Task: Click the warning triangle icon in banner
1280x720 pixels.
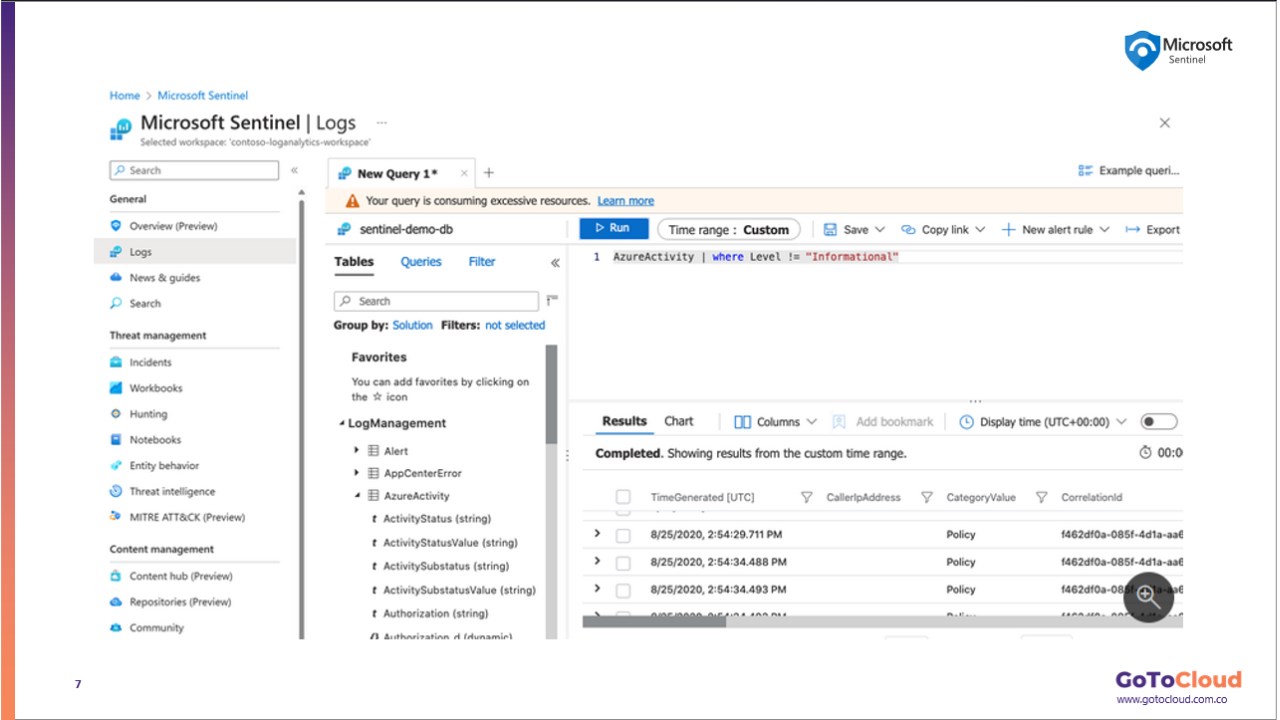Action: (352, 201)
